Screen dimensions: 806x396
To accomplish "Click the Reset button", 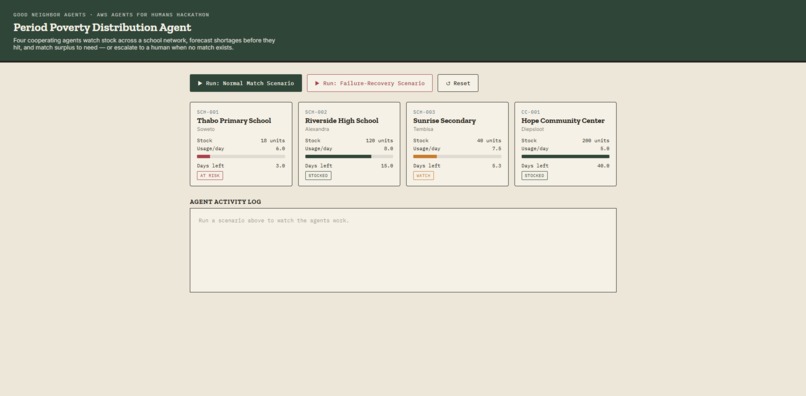I will coord(457,83).
